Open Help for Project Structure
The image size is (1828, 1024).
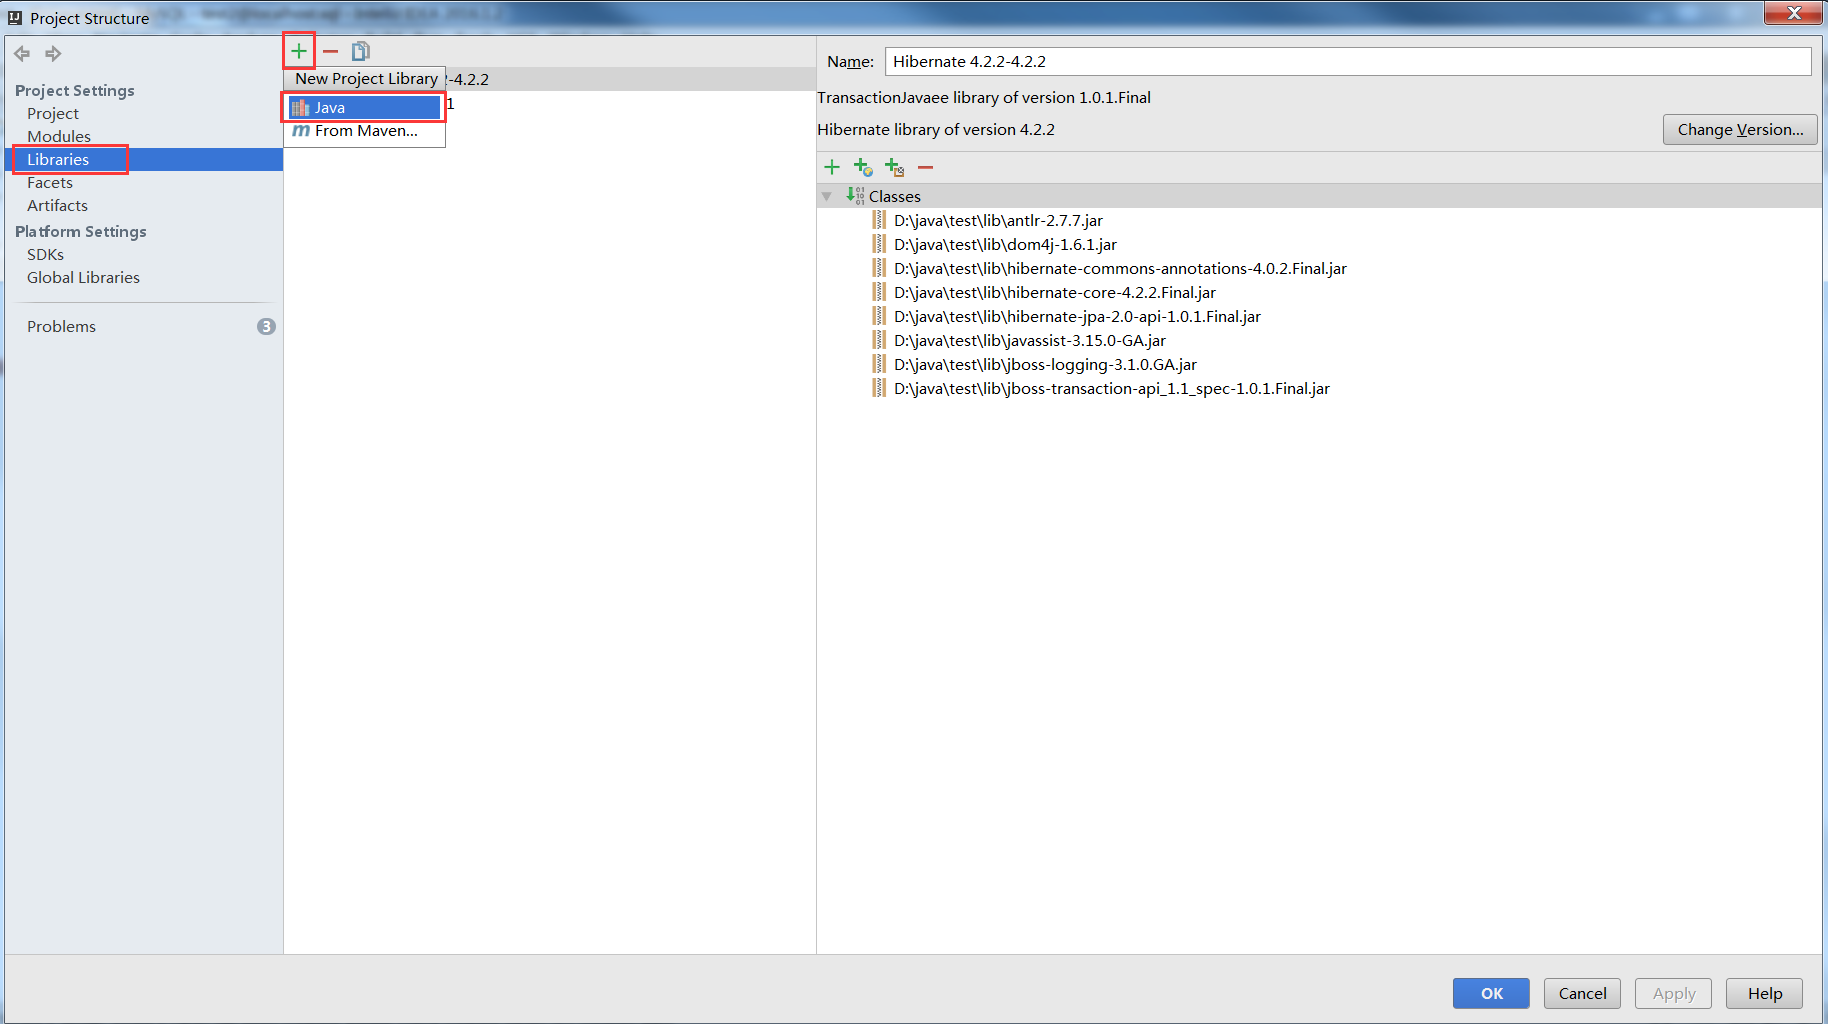(x=1764, y=993)
